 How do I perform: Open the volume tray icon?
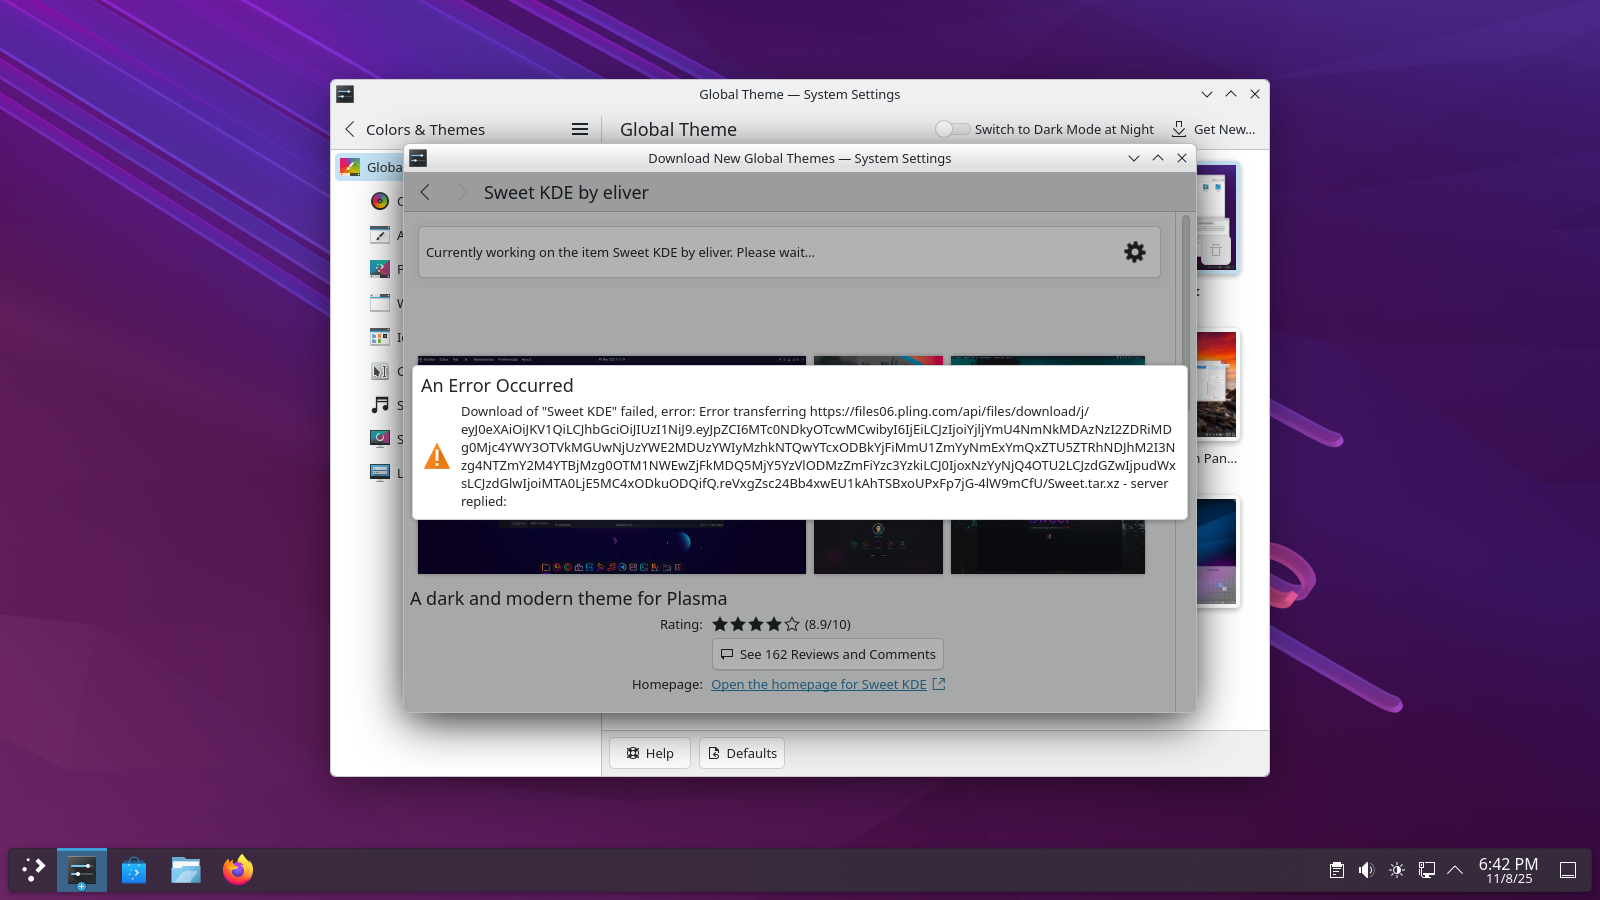click(1367, 870)
